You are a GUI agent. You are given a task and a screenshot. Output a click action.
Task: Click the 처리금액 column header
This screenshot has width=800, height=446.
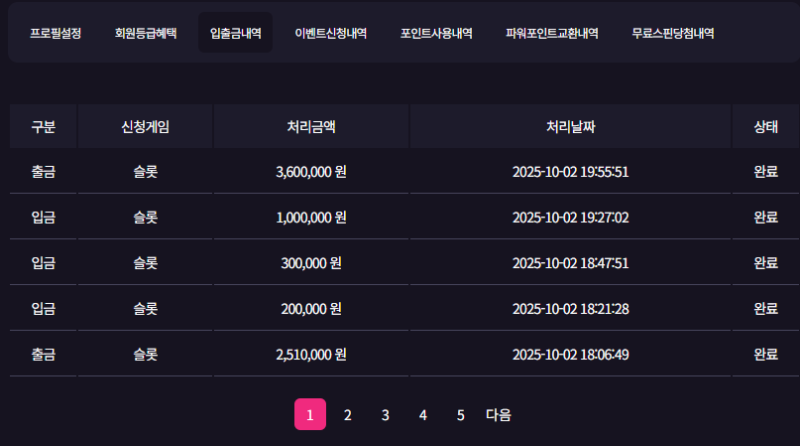pos(311,127)
